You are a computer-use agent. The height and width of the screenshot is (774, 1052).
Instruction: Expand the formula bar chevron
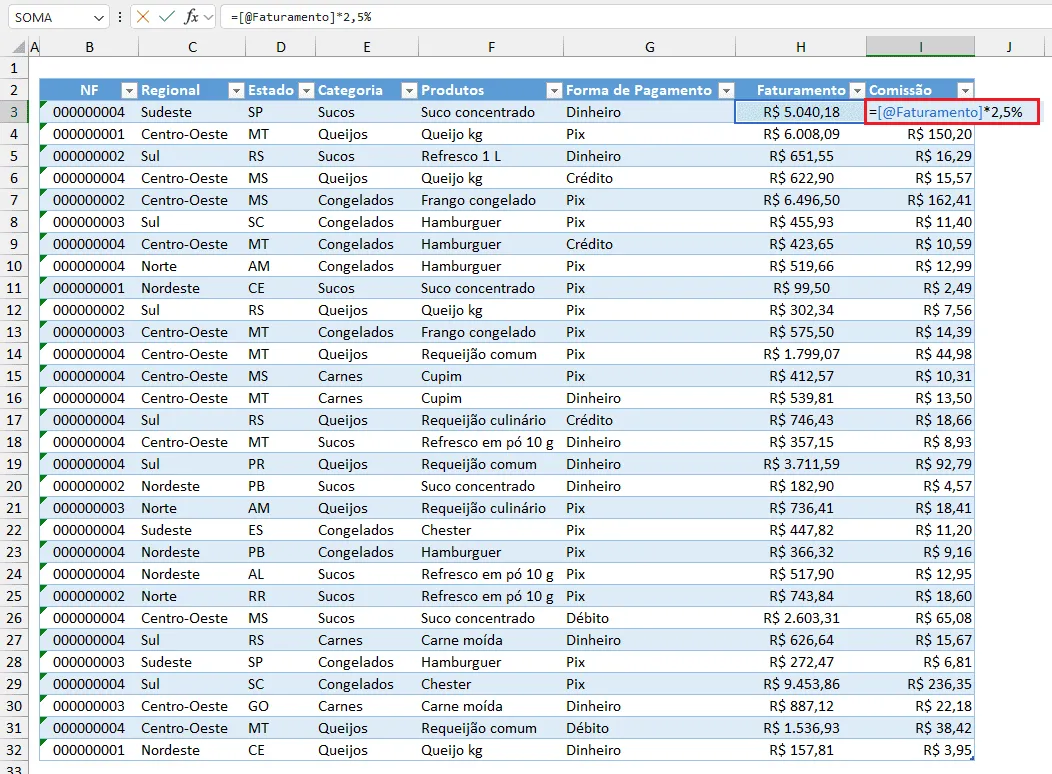(208, 17)
